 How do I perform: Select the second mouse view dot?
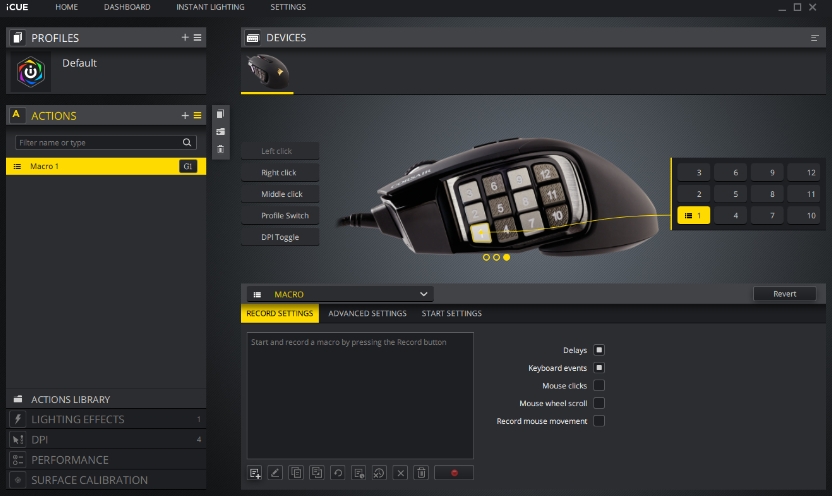click(x=496, y=257)
